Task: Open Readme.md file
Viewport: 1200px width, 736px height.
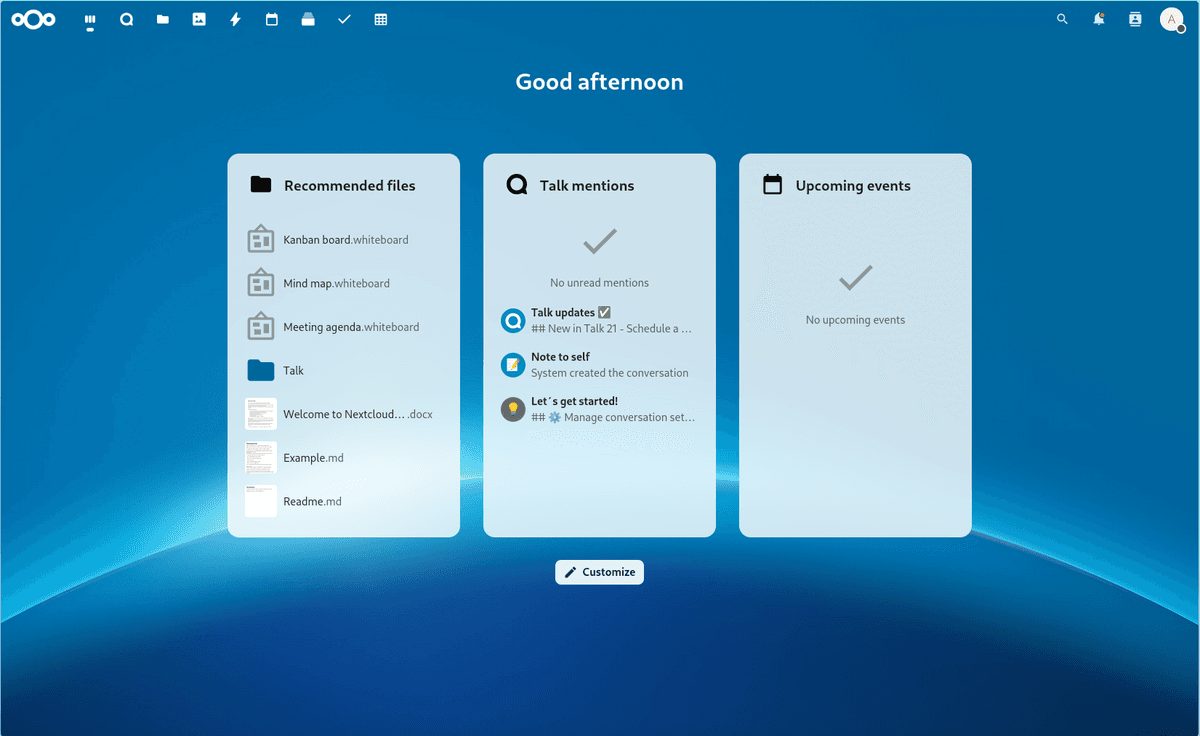Action: tap(344, 501)
